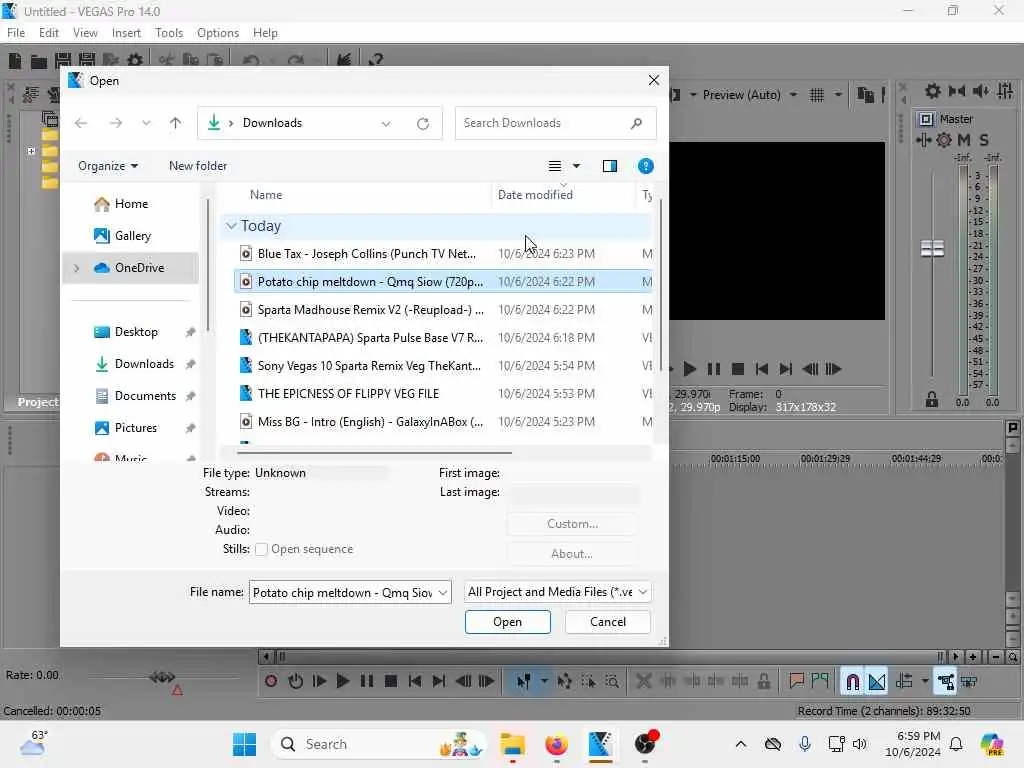Open the Help menu
The image size is (1024, 768).
pyautogui.click(x=265, y=33)
